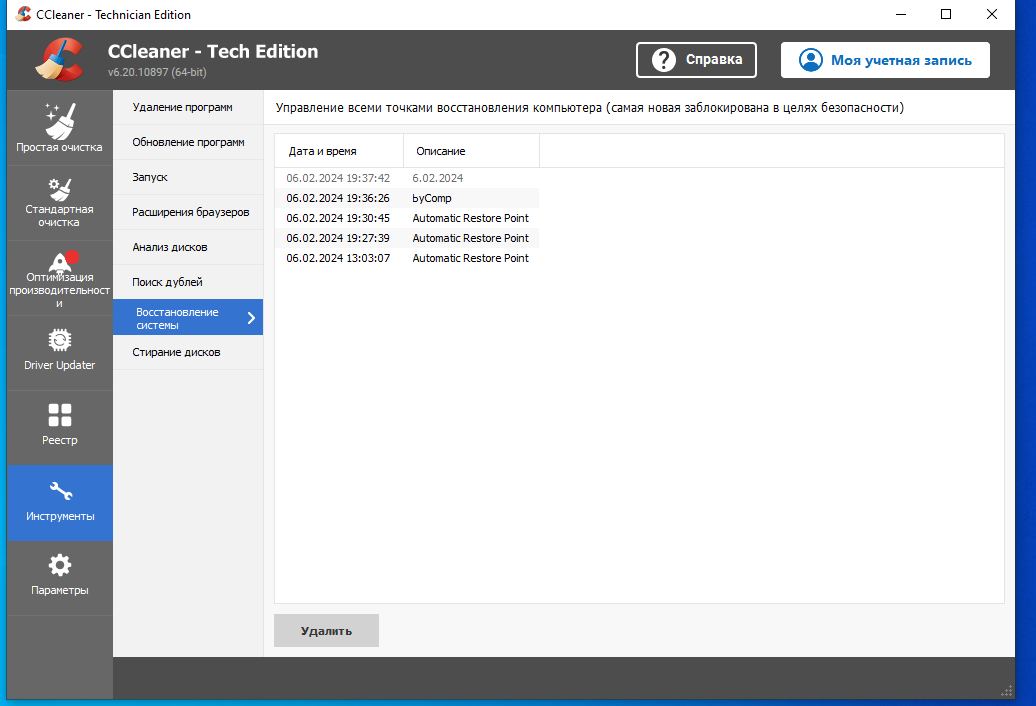Open Моя учетная запись account
Image resolution: width=1036 pixels, height=706 pixels.
click(885, 60)
